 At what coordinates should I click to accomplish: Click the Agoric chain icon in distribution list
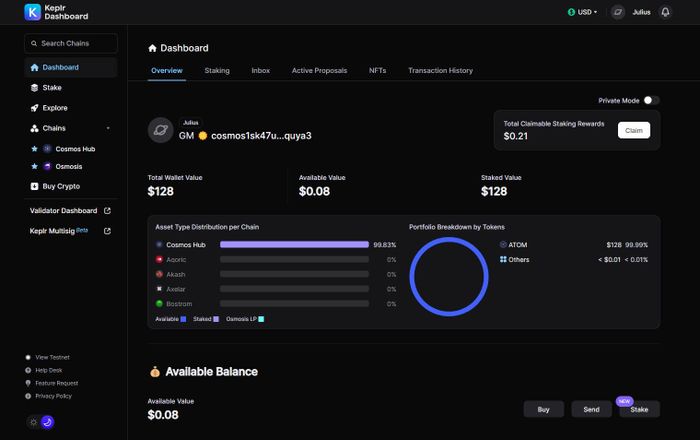pyautogui.click(x=159, y=259)
